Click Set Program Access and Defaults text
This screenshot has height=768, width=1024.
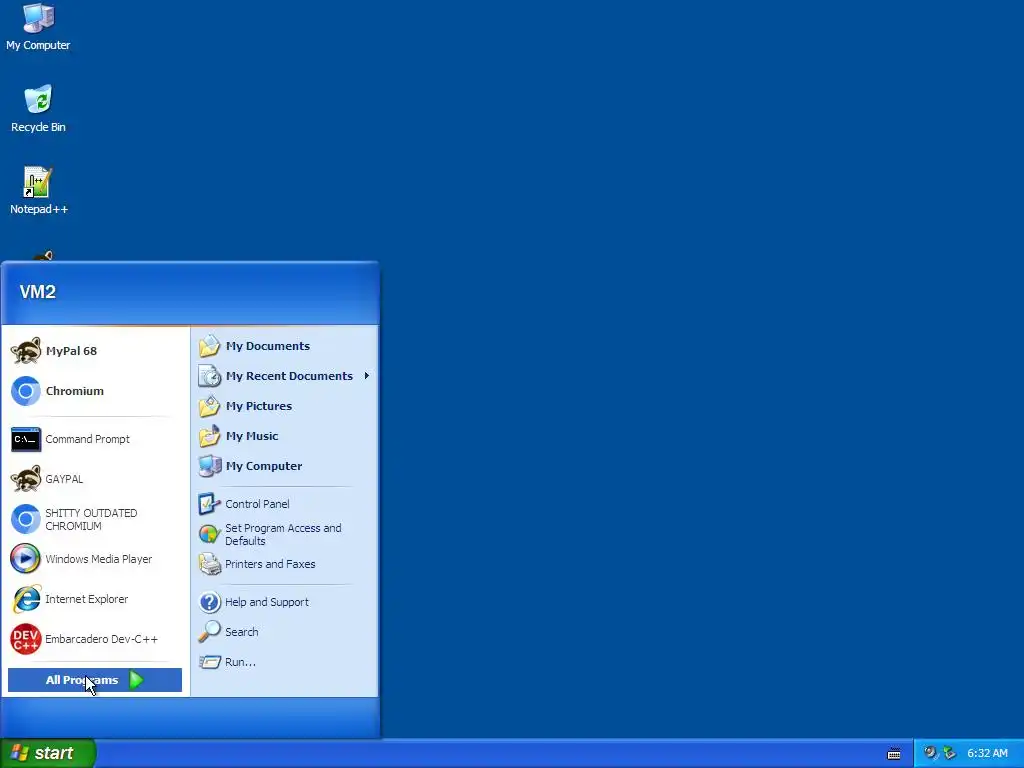click(283, 534)
